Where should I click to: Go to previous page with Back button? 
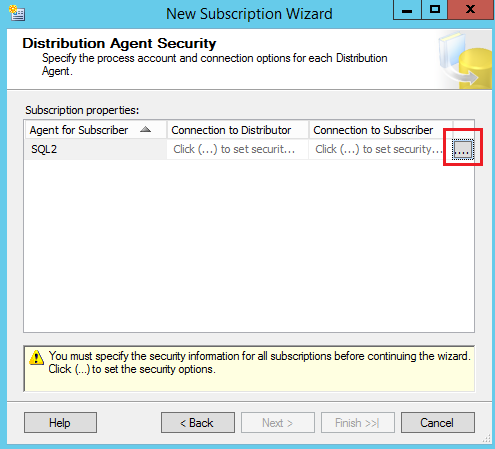tap(198, 423)
